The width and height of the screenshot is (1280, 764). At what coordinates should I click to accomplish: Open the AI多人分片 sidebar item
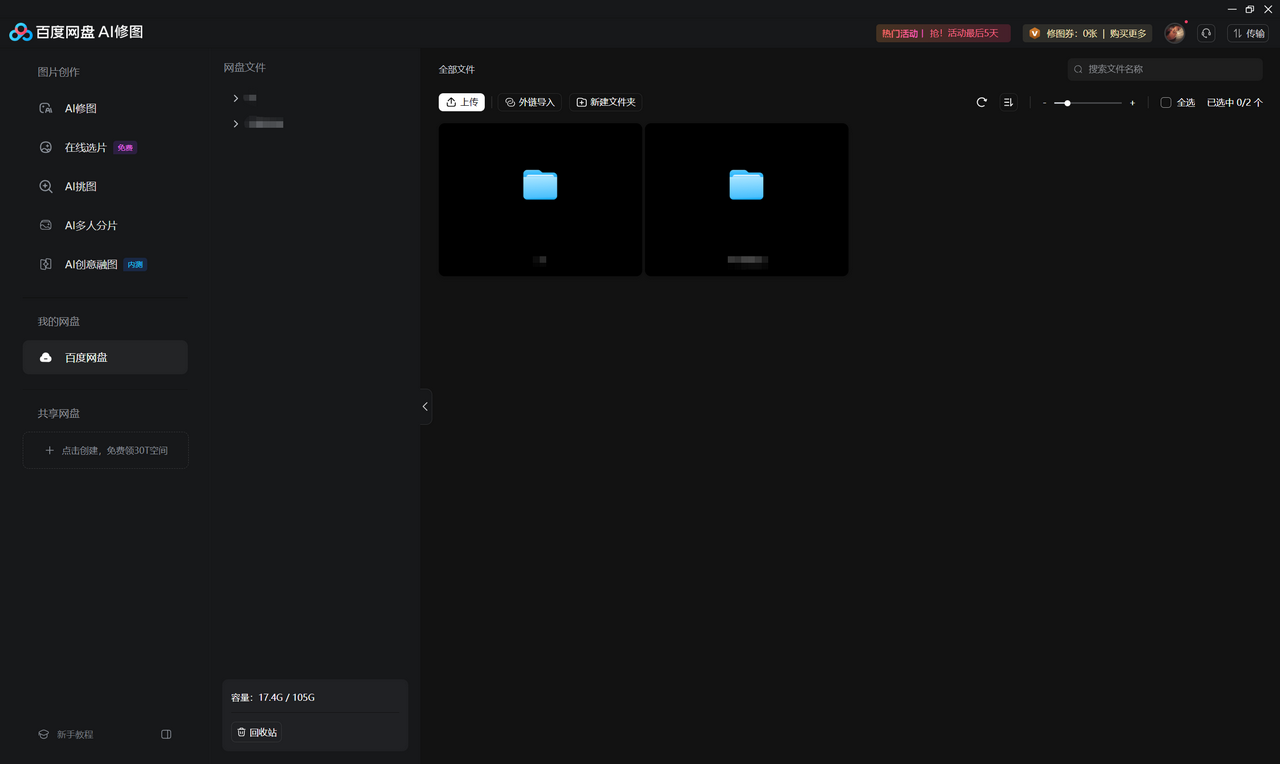90,225
